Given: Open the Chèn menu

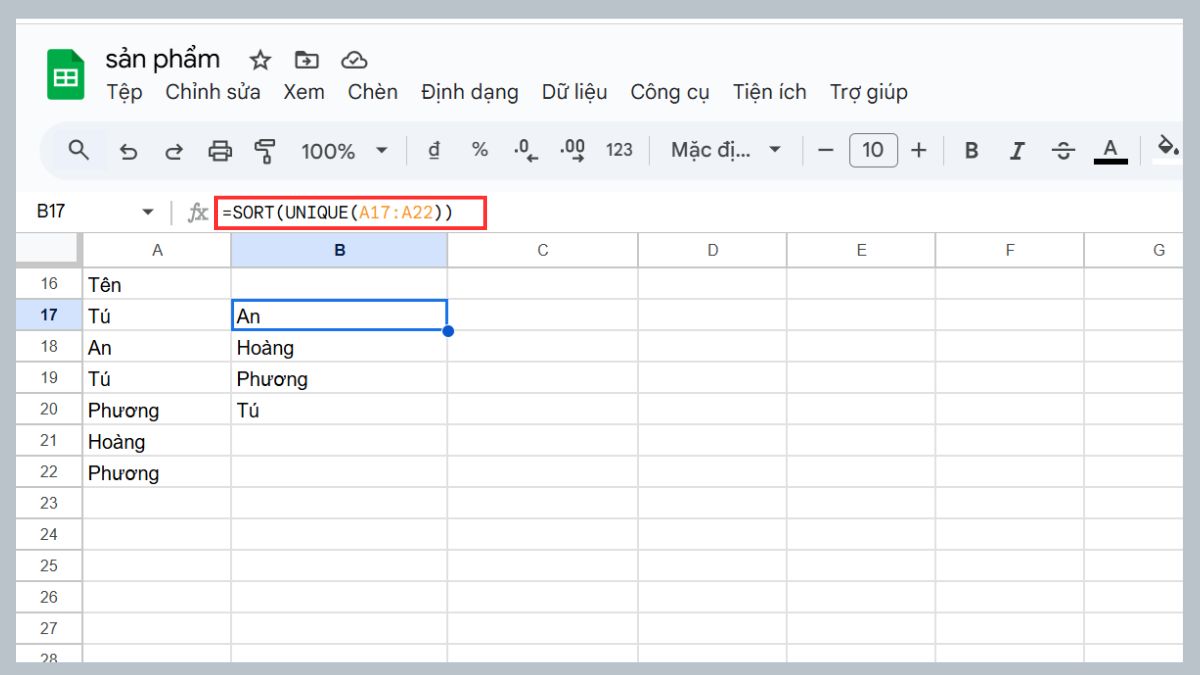Looking at the screenshot, I should point(372,92).
